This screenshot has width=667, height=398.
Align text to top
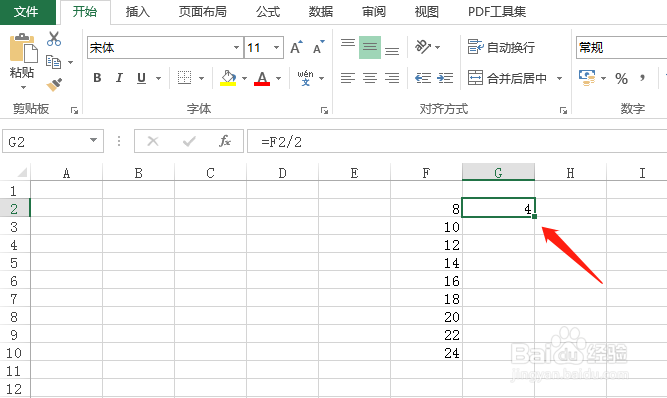point(348,43)
